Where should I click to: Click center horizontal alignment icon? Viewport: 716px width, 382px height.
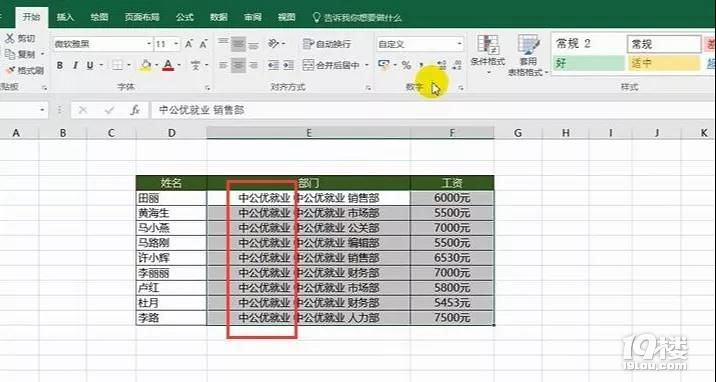click(x=238, y=65)
